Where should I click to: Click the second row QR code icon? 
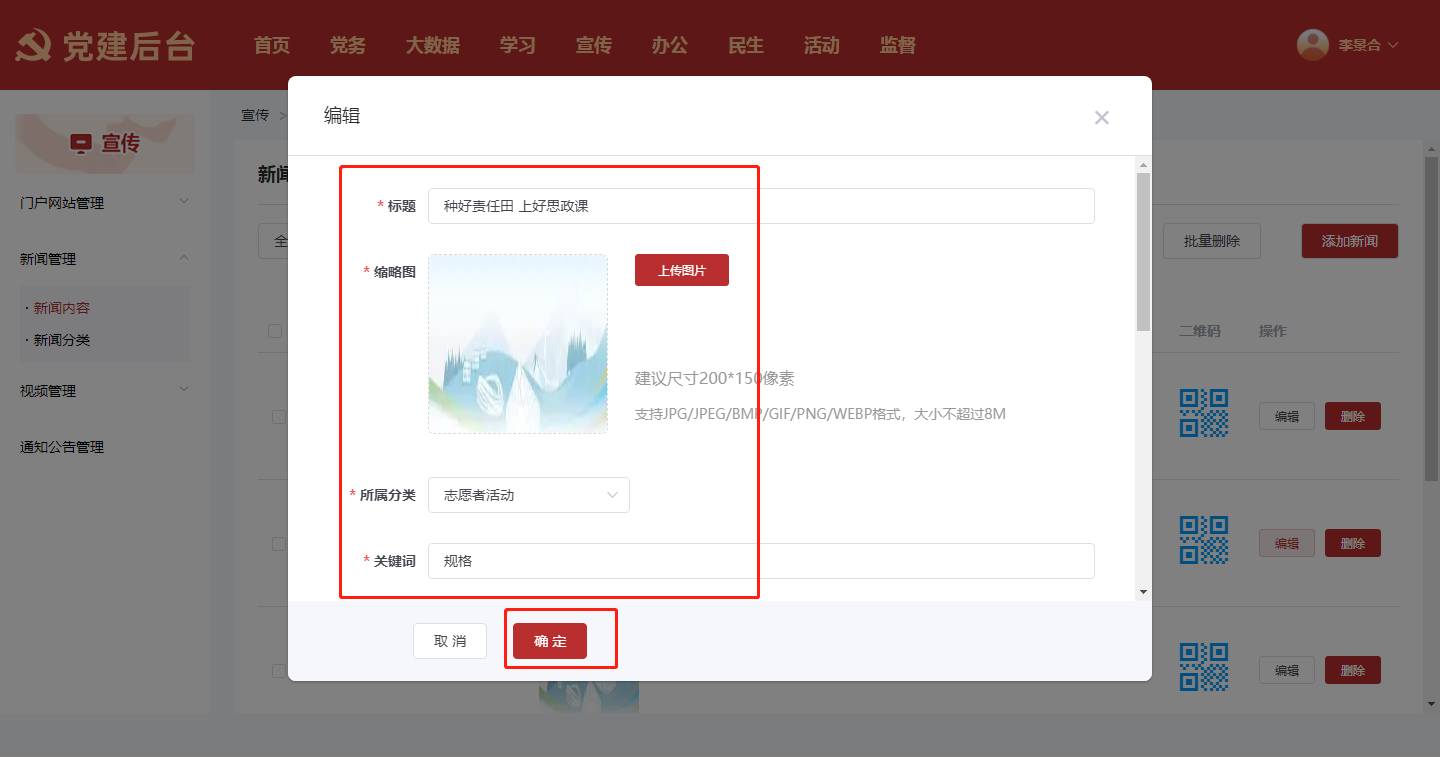tap(1203, 541)
